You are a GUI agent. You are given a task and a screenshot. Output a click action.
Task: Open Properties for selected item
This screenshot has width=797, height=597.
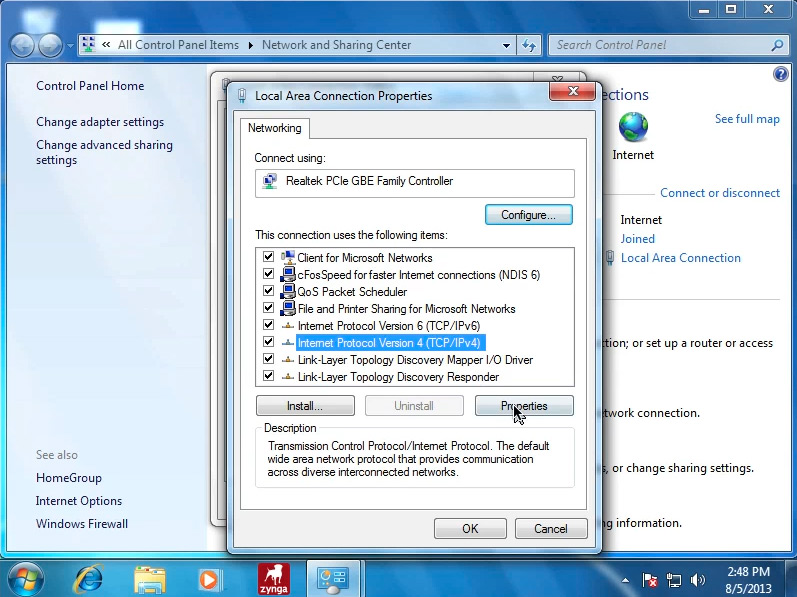(x=524, y=405)
